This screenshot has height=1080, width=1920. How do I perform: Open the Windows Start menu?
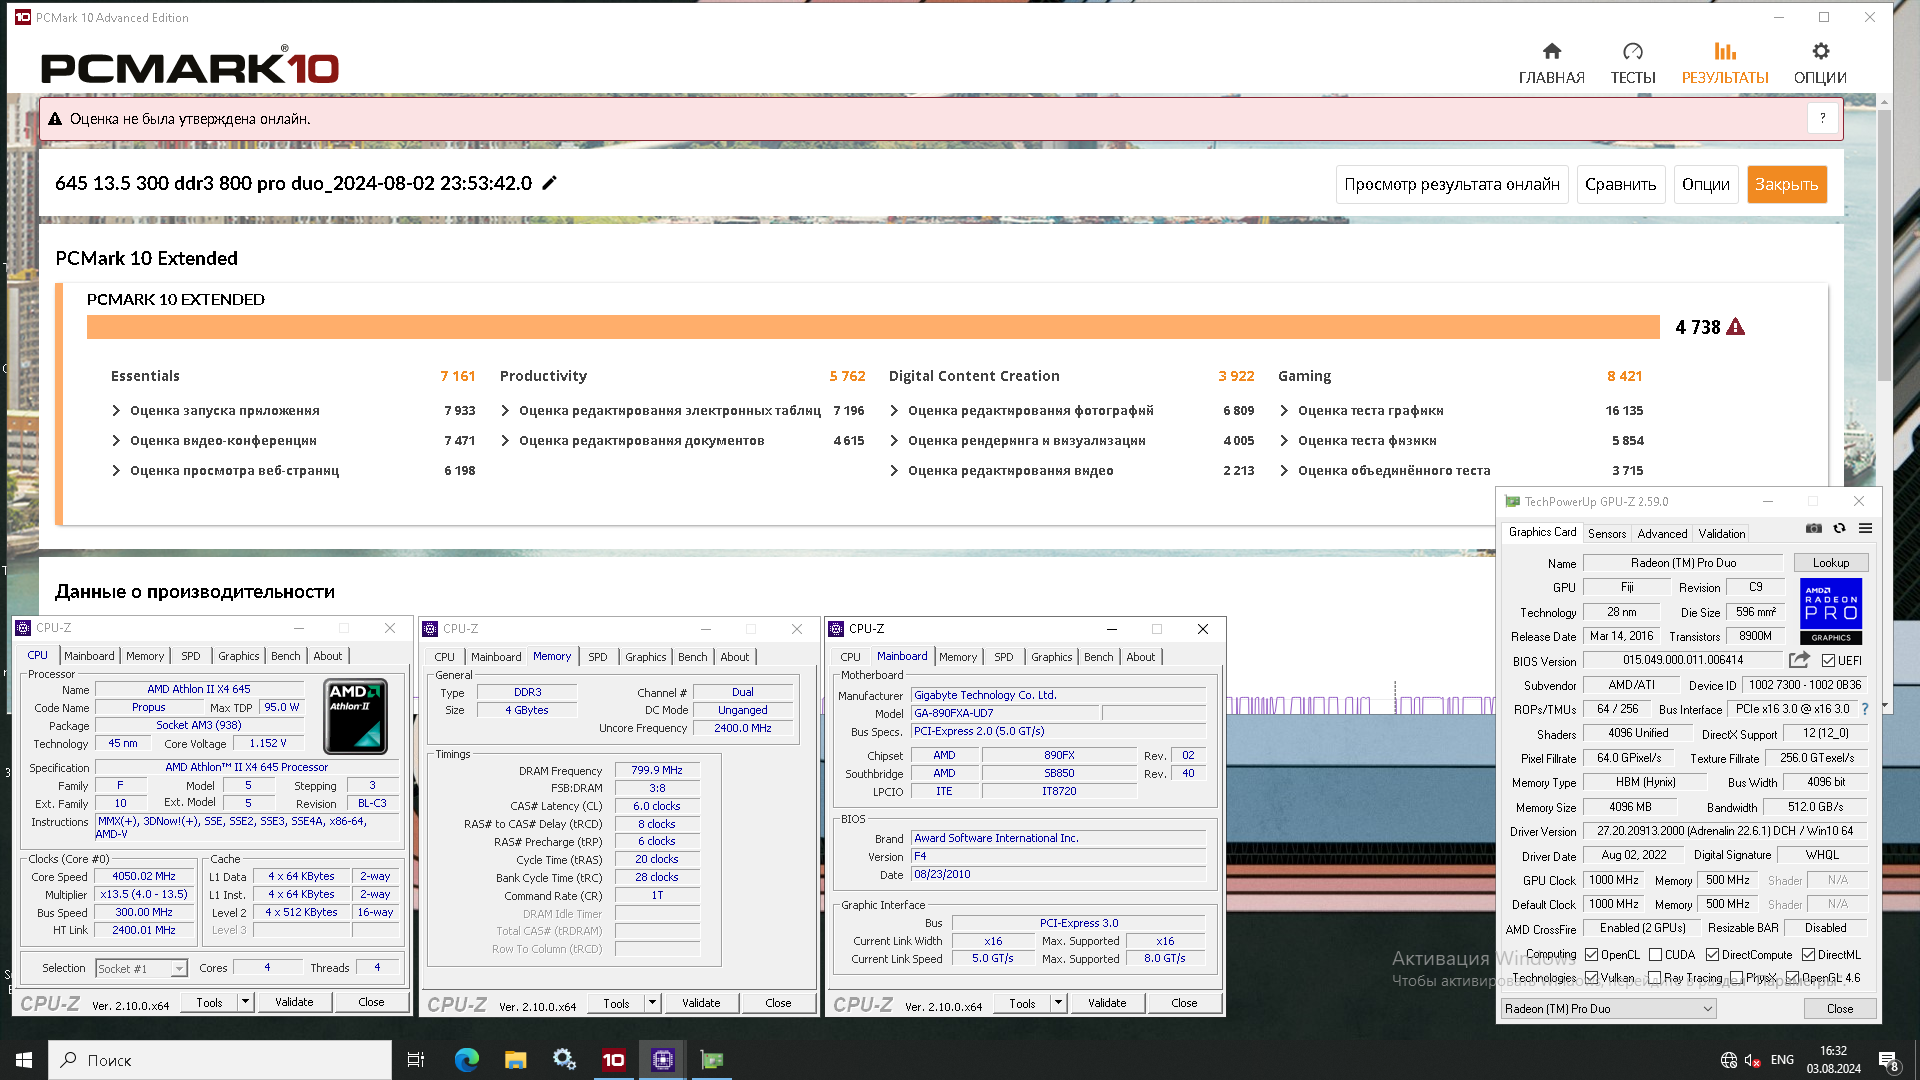pos(24,1060)
